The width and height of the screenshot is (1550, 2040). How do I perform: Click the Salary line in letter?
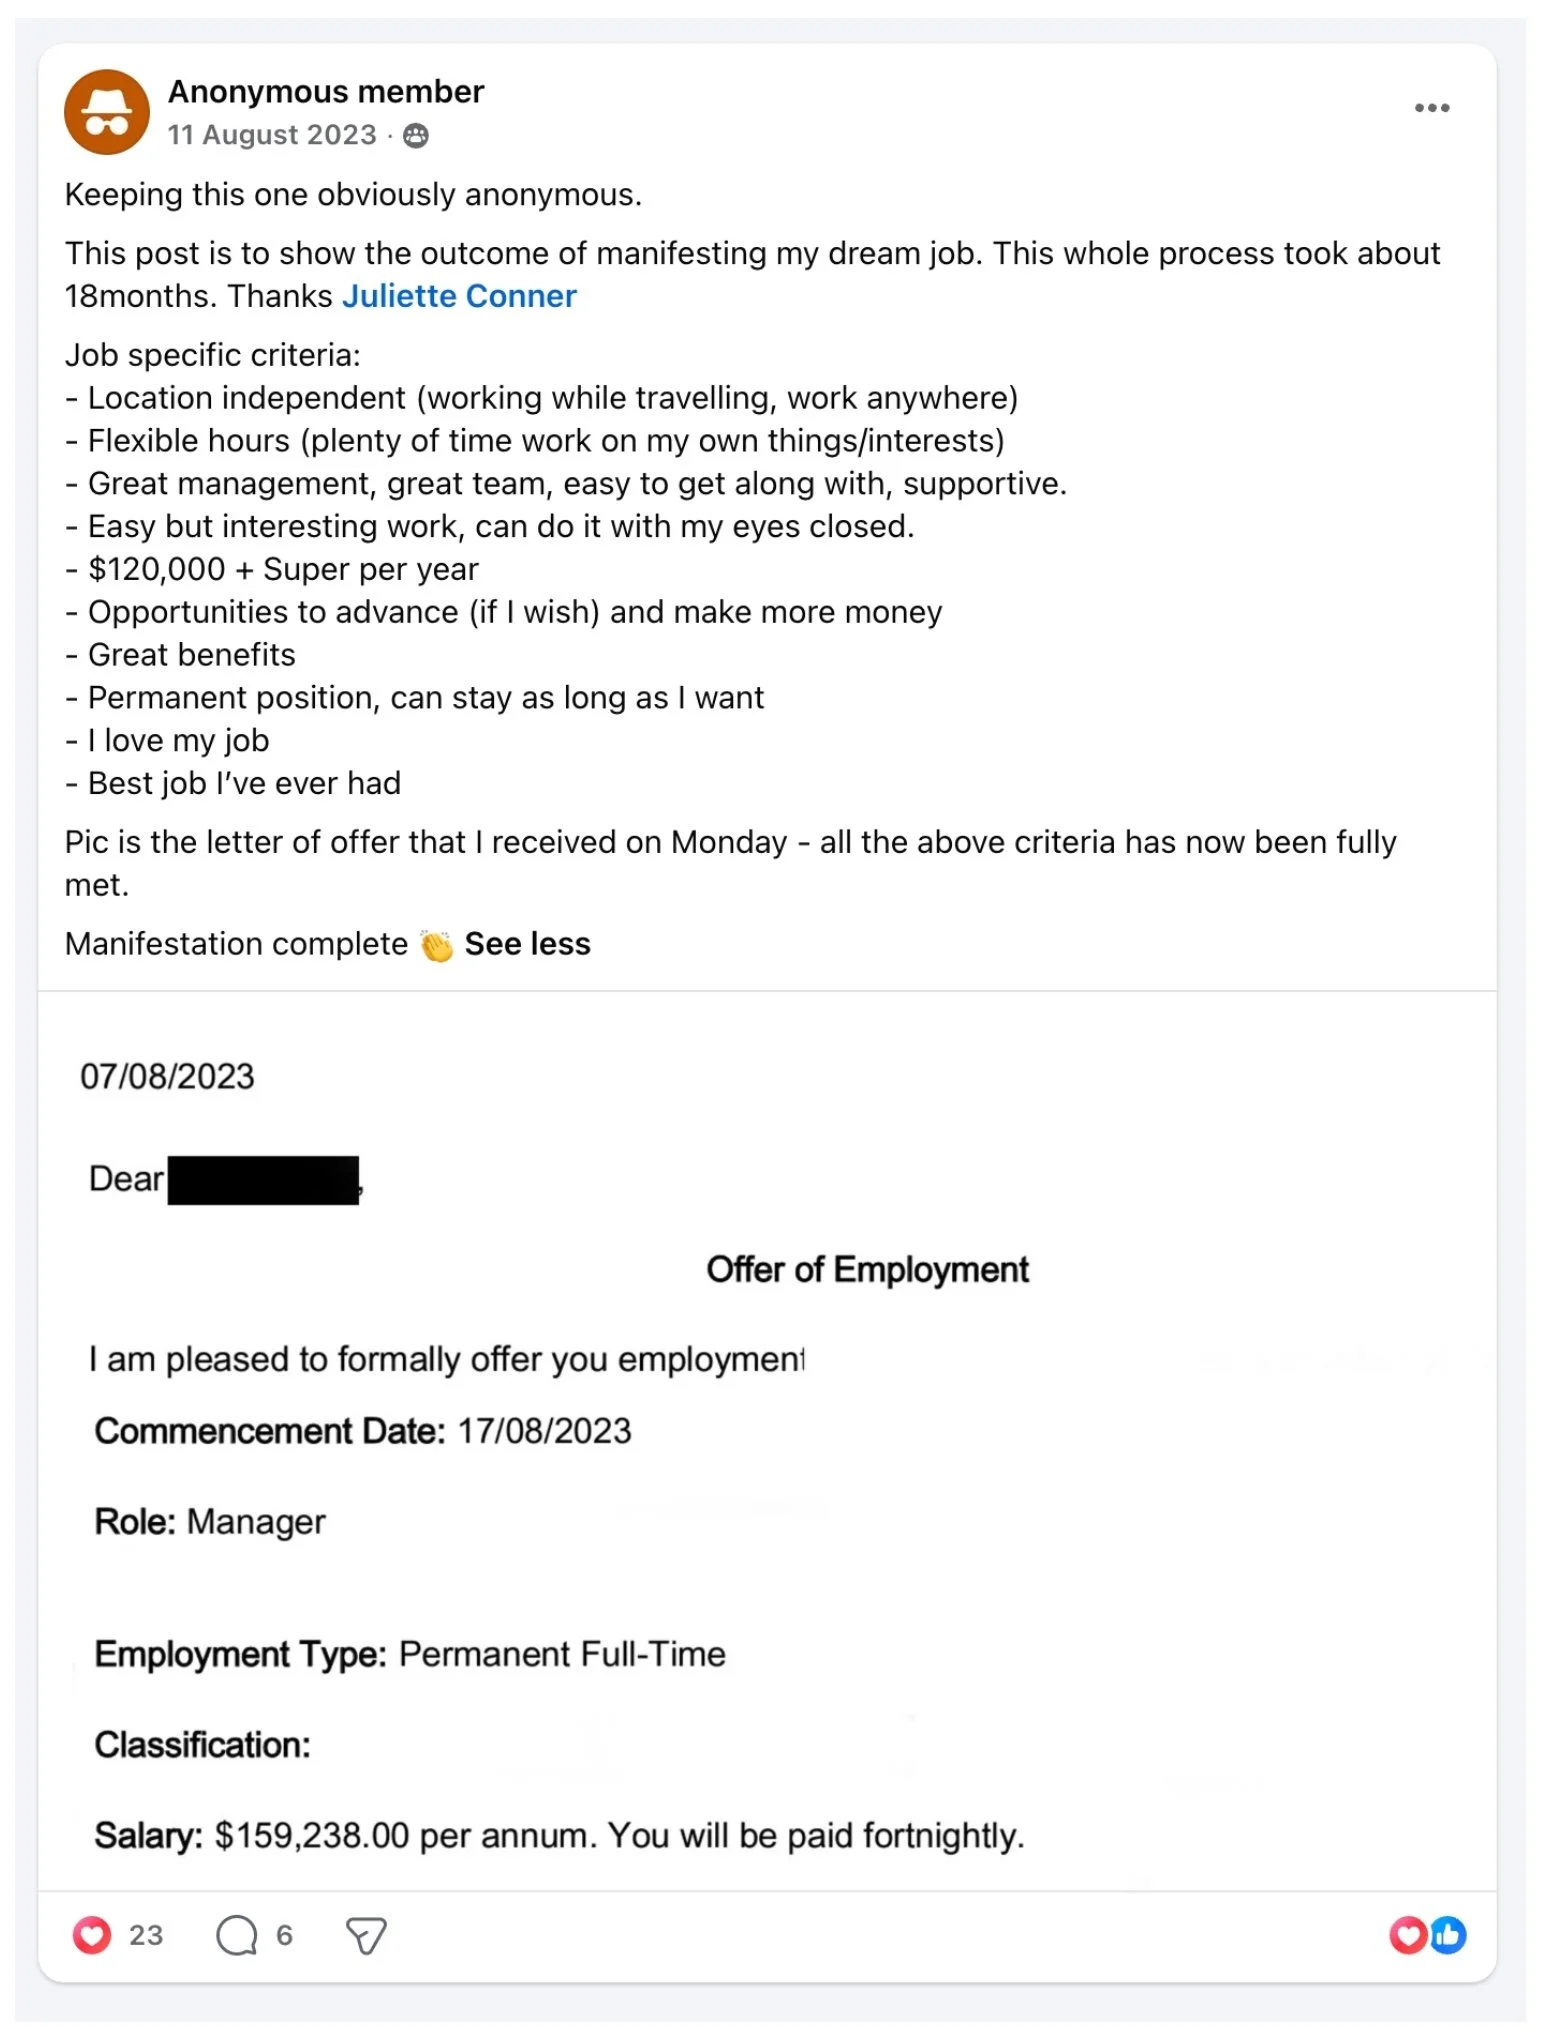[560, 1837]
